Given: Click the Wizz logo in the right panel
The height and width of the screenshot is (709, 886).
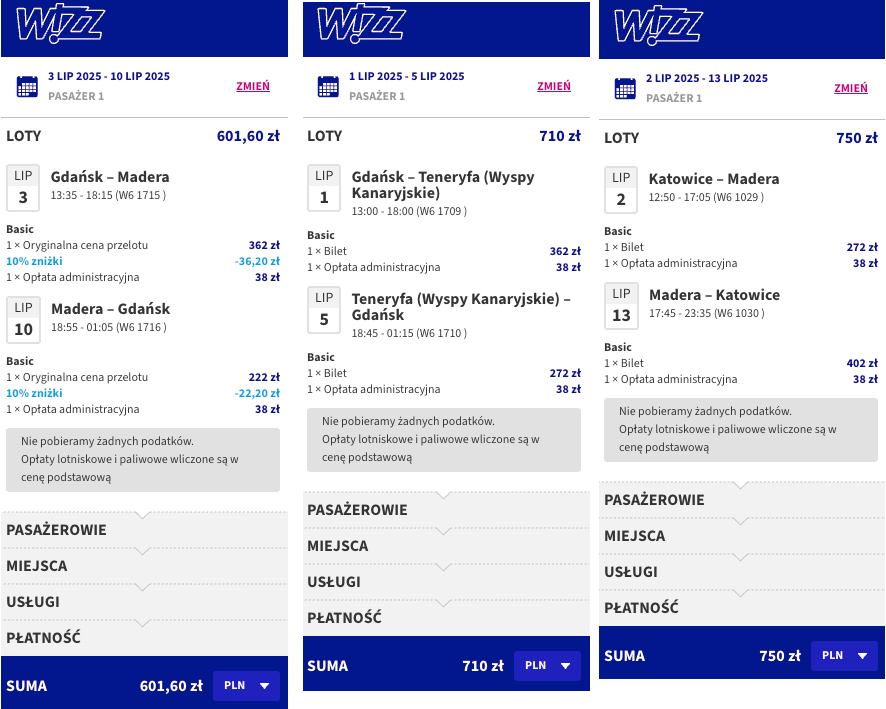Looking at the screenshot, I should click(x=658, y=26).
